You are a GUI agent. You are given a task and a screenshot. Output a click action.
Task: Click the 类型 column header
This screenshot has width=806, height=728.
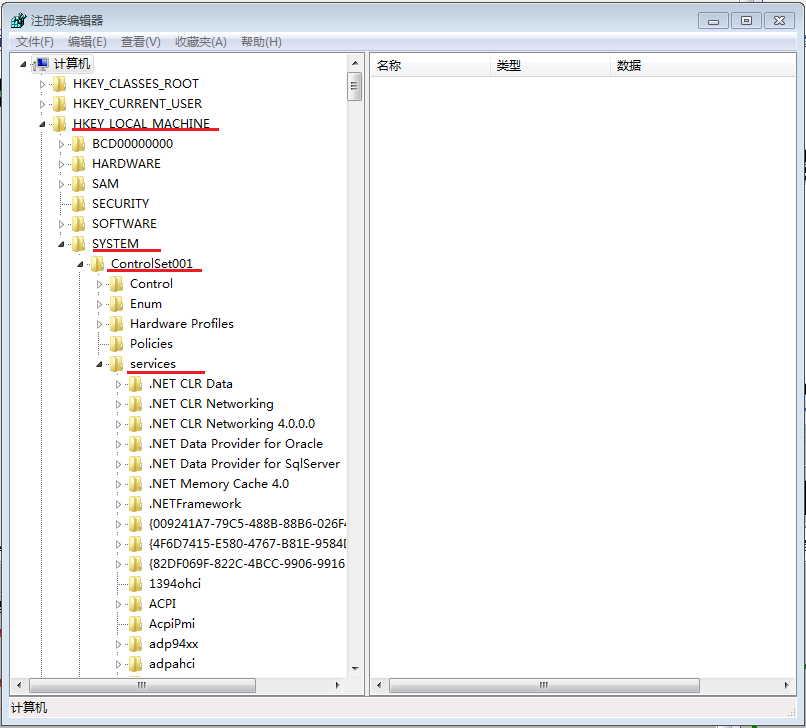click(551, 66)
